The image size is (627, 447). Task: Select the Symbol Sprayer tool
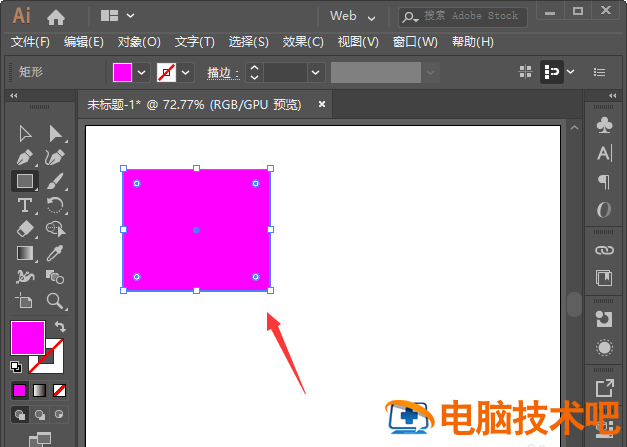pyautogui.click(x=25, y=277)
